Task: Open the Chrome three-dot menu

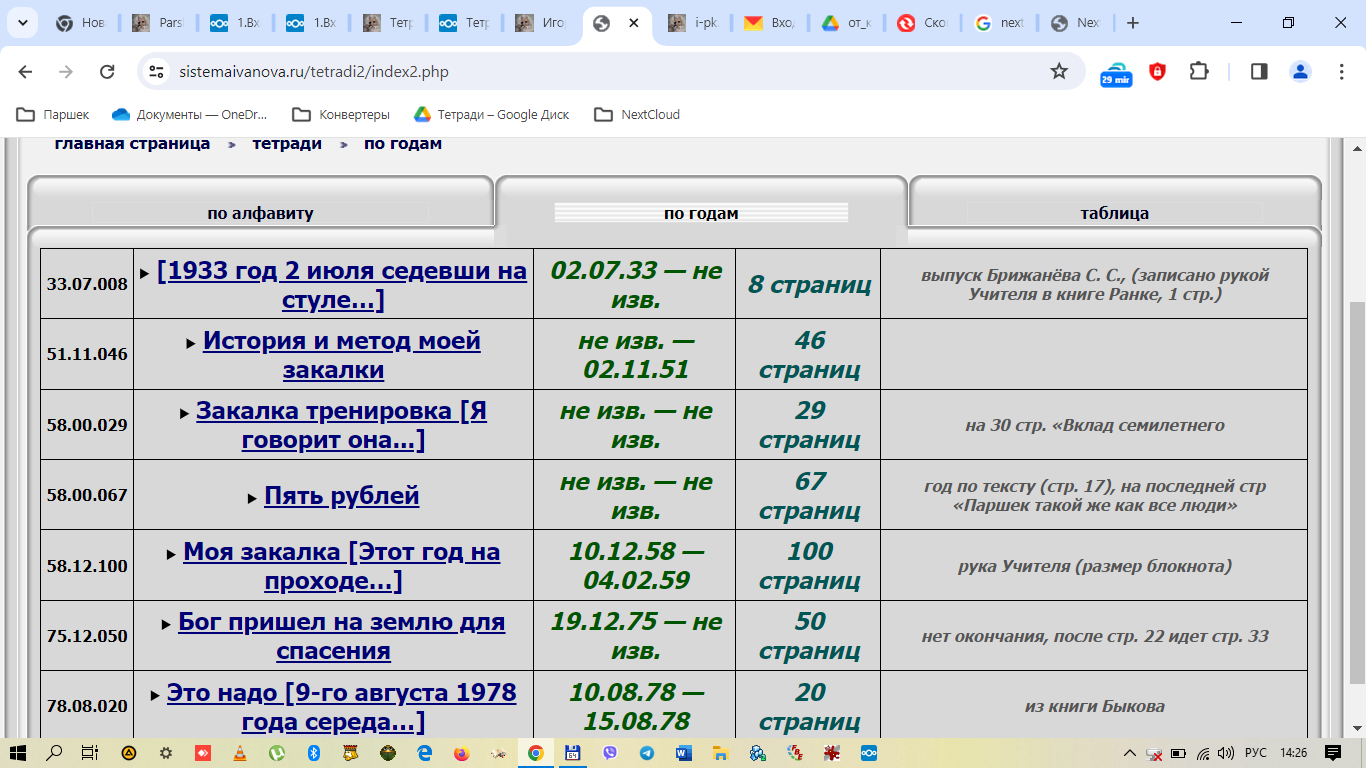Action: [x=1342, y=71]
